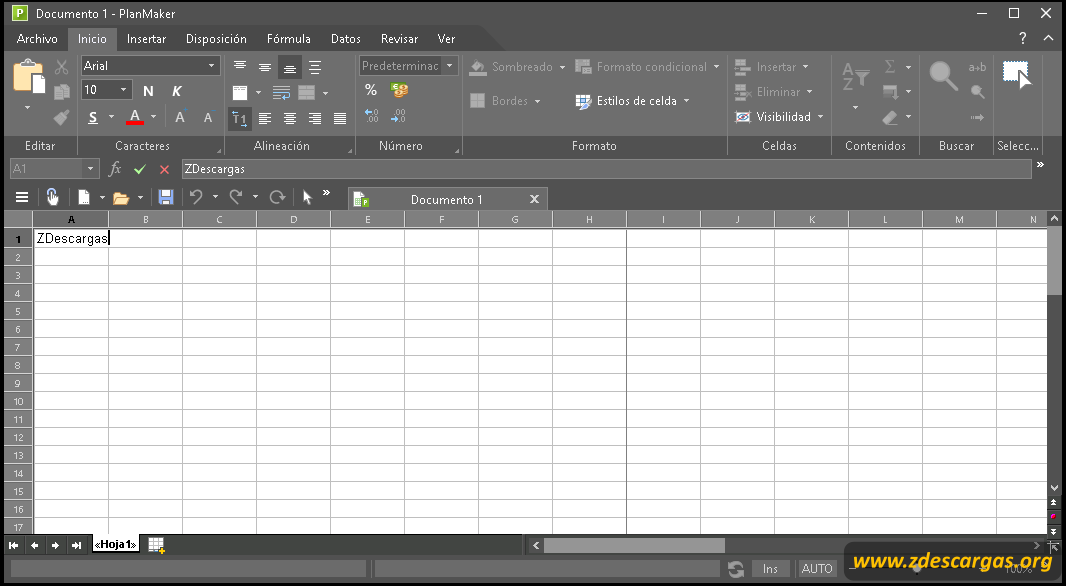Image resolution: width=1066 pixels, height=586 pixels.
Task: Apply red font color A button
Action: (135, 117)
